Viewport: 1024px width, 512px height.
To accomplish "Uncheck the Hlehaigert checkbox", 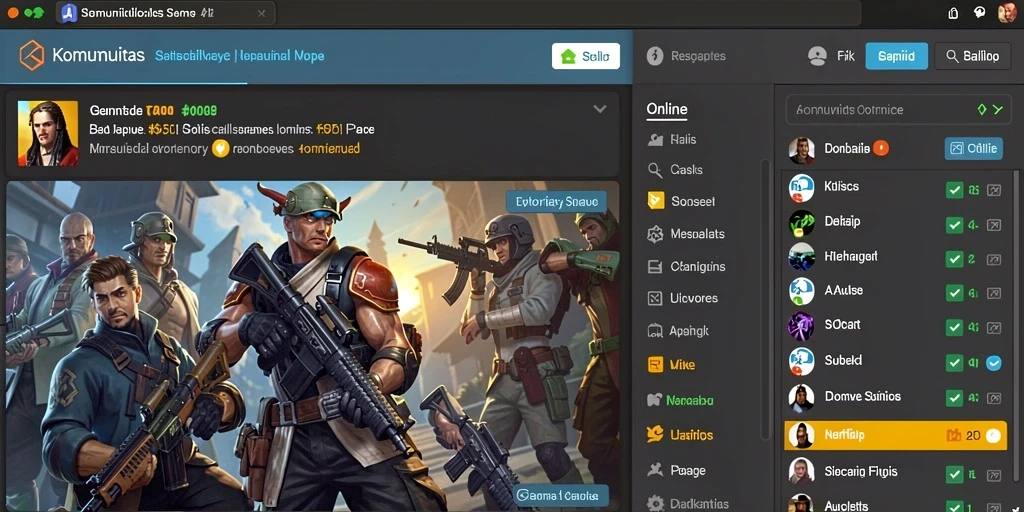I will click(x=955, y=259).
